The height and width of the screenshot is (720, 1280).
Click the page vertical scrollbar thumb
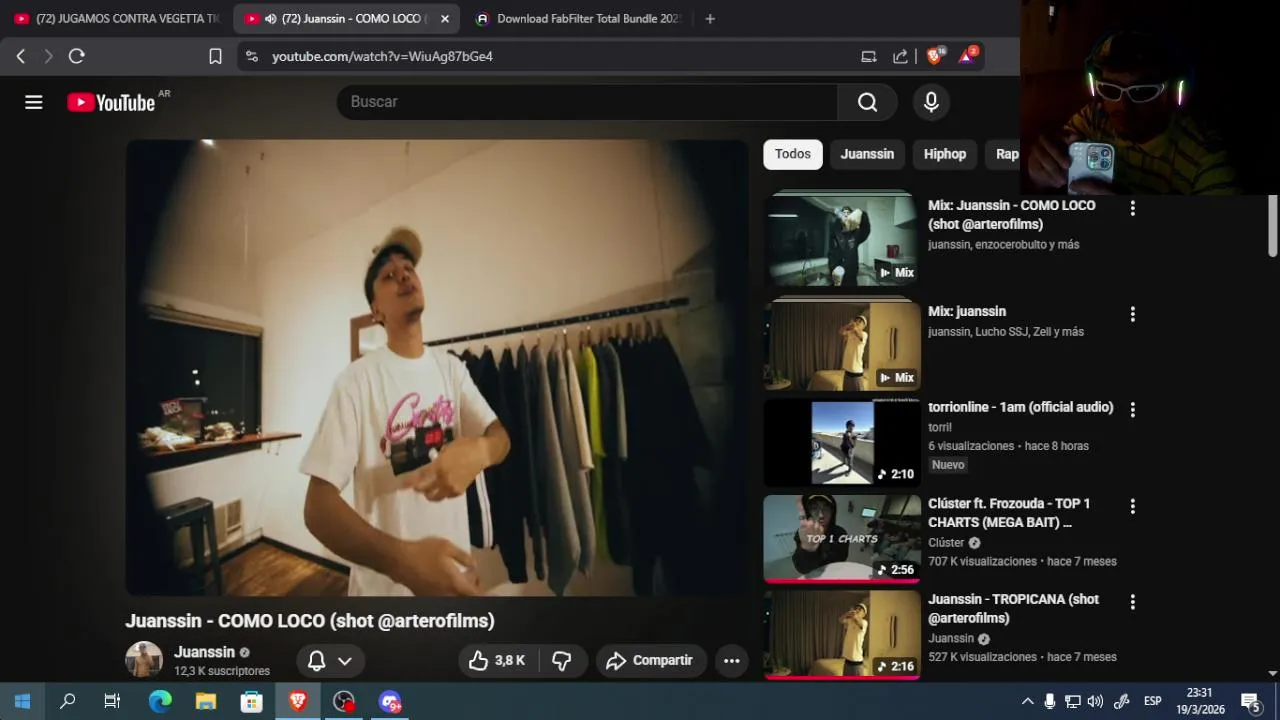pyautogui.click(x=1272, y=225)
